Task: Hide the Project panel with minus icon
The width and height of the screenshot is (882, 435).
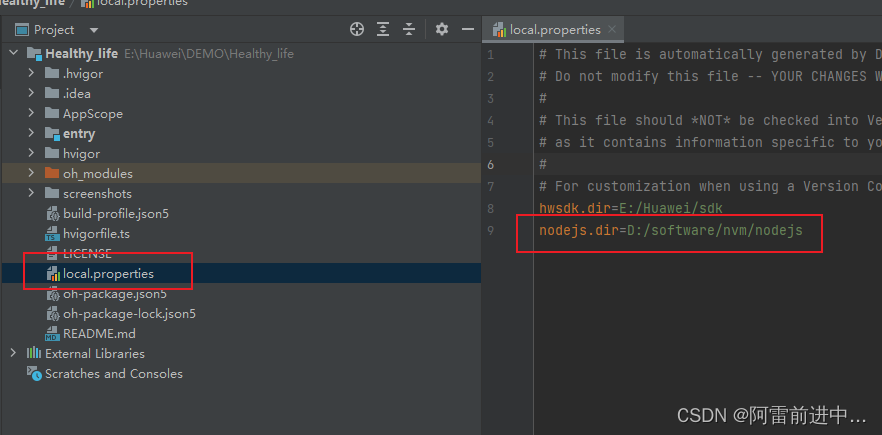Action: (468, 29)
